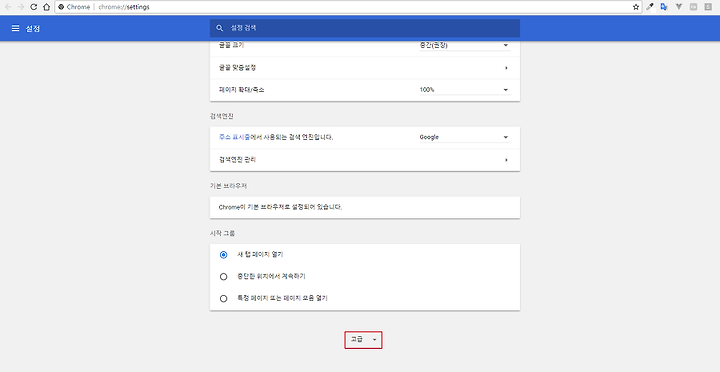Expand the 고급 advanced settings

tap(363, 340)
